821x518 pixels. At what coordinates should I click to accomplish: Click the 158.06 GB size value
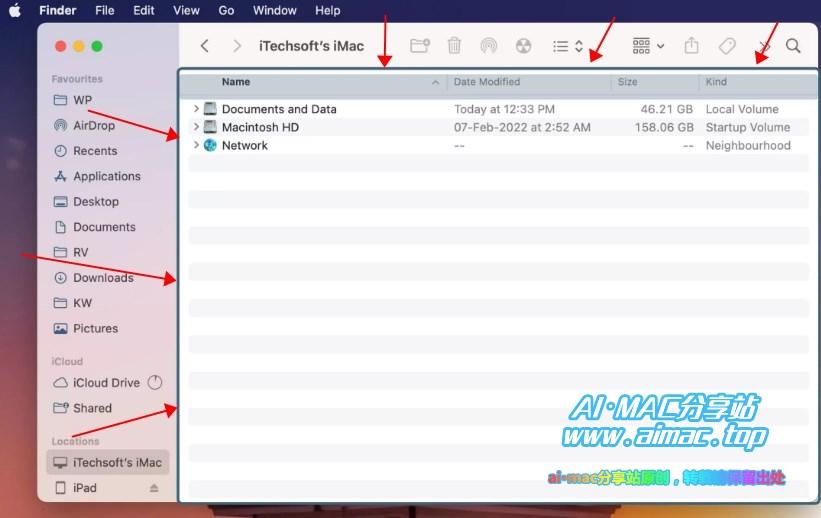(664, 127)
